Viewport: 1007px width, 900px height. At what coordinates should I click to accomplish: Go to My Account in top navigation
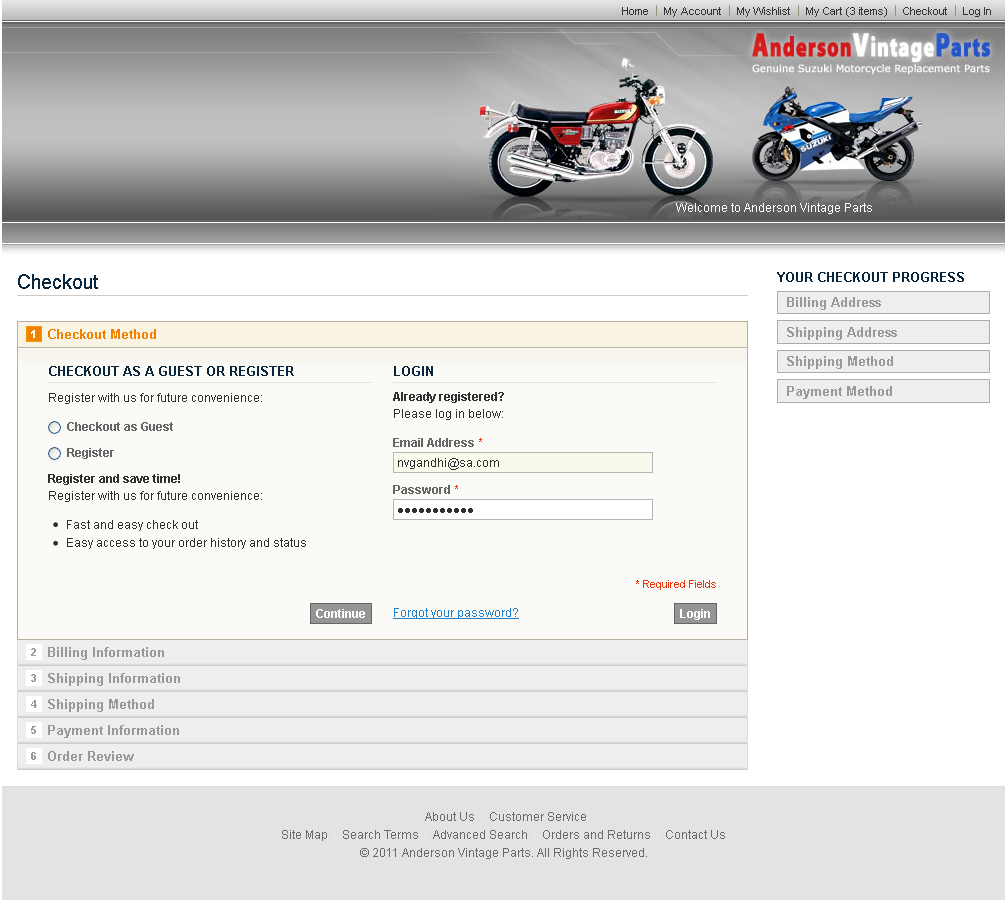coord(692,11)
